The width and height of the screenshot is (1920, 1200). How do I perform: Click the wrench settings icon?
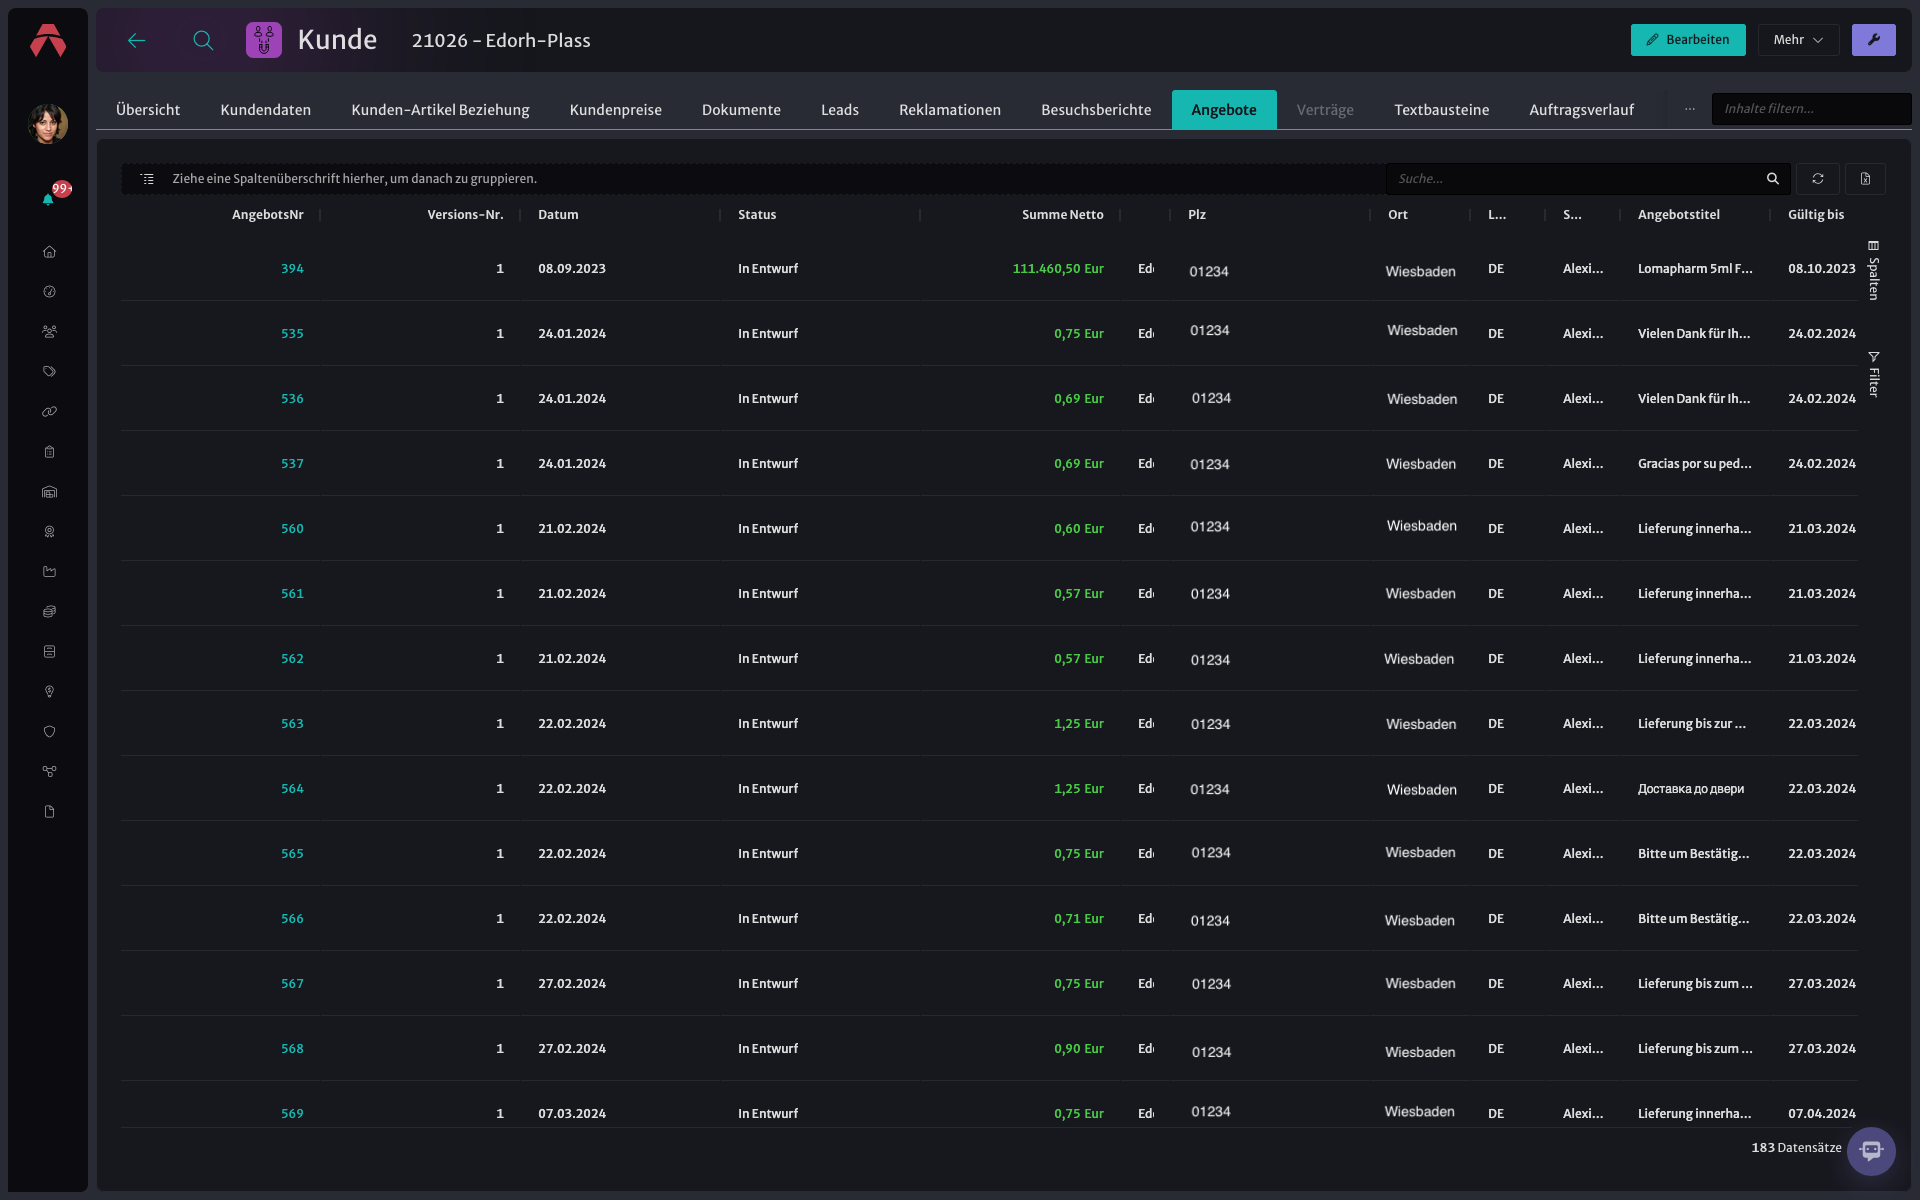point(1873,40)
